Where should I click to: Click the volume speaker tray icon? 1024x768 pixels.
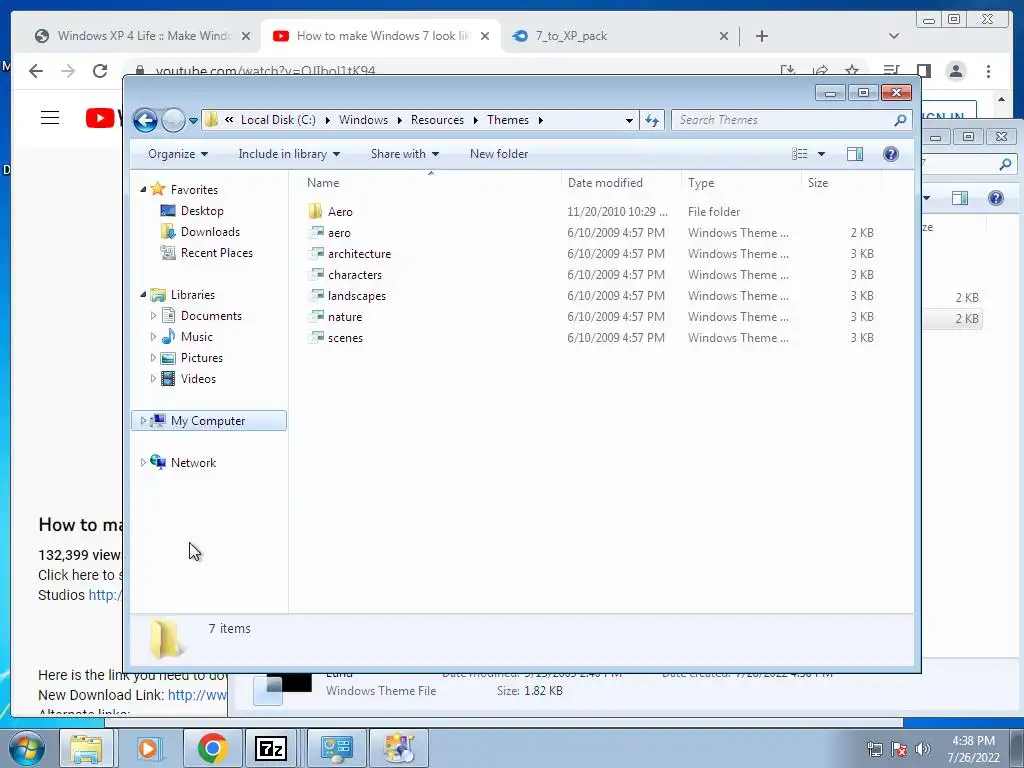[x=922, y=749]
